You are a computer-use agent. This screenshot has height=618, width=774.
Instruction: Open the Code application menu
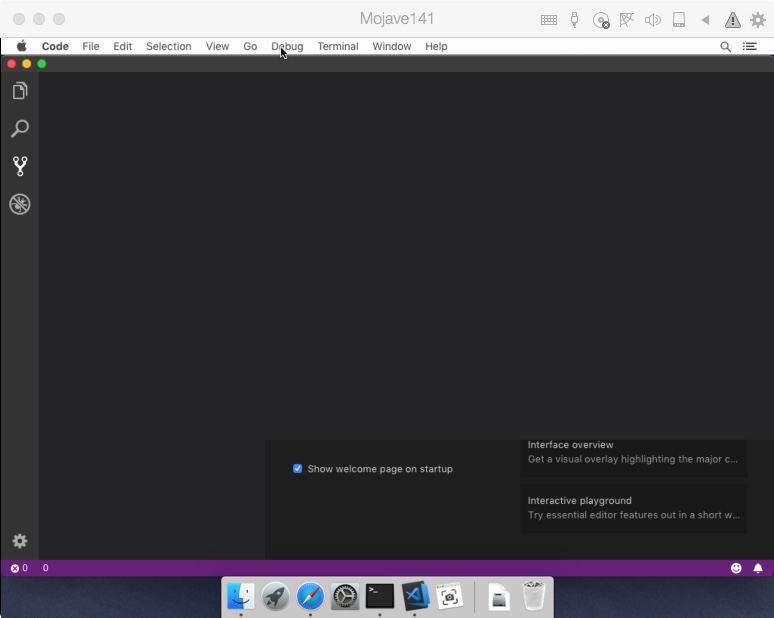click(55, 46)
